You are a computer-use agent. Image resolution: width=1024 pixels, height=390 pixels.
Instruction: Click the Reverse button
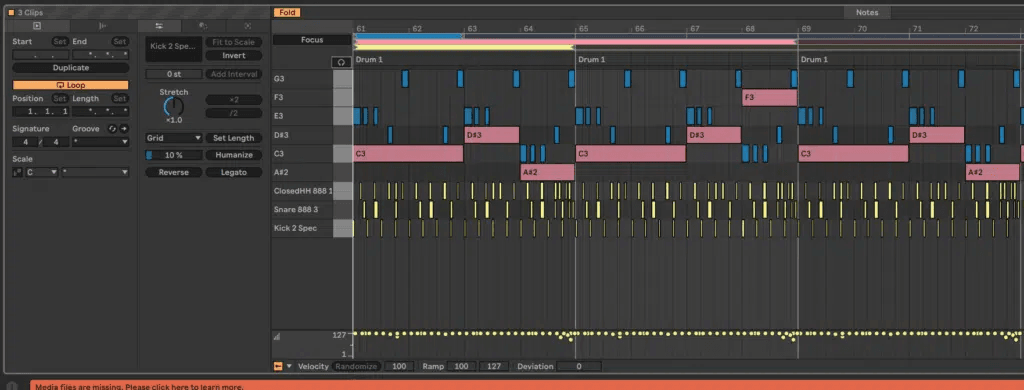click(174, 172)
